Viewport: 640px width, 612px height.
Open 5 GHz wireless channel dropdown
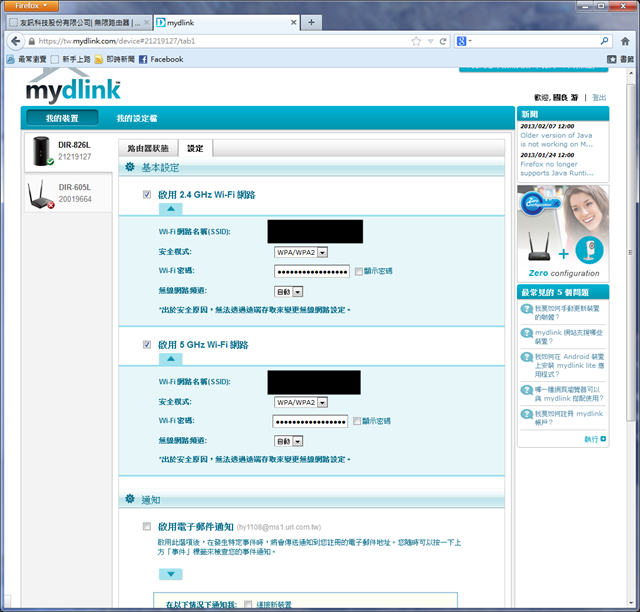point(289,441)
